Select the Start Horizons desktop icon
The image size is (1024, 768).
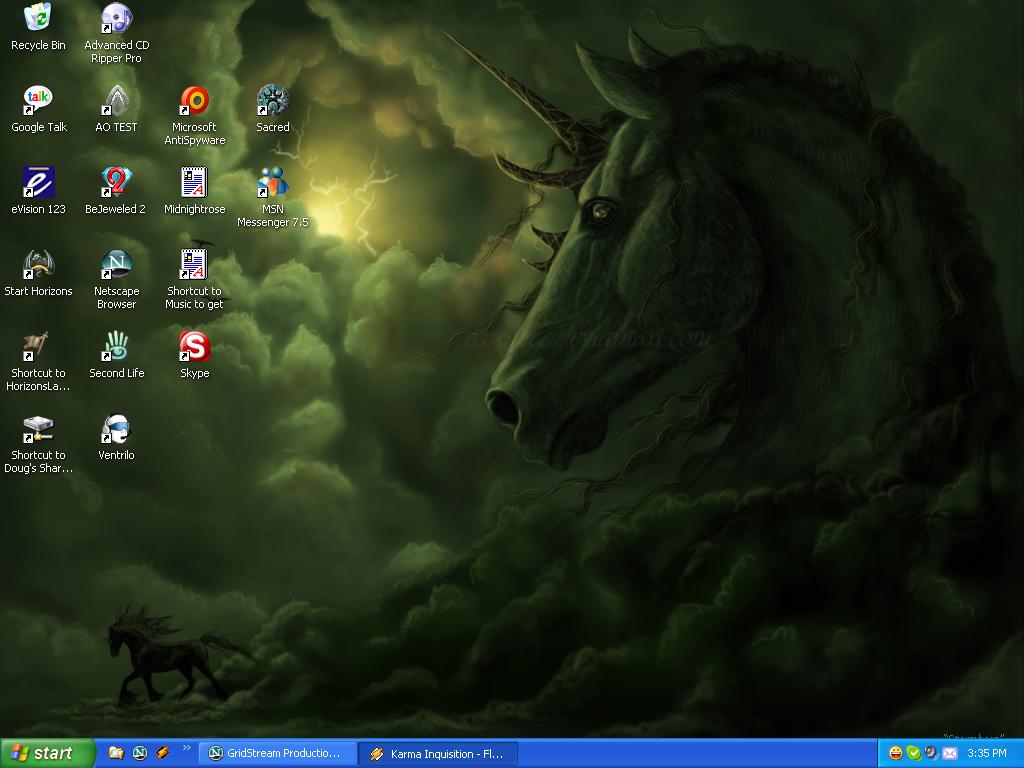(x=38, y=265)
